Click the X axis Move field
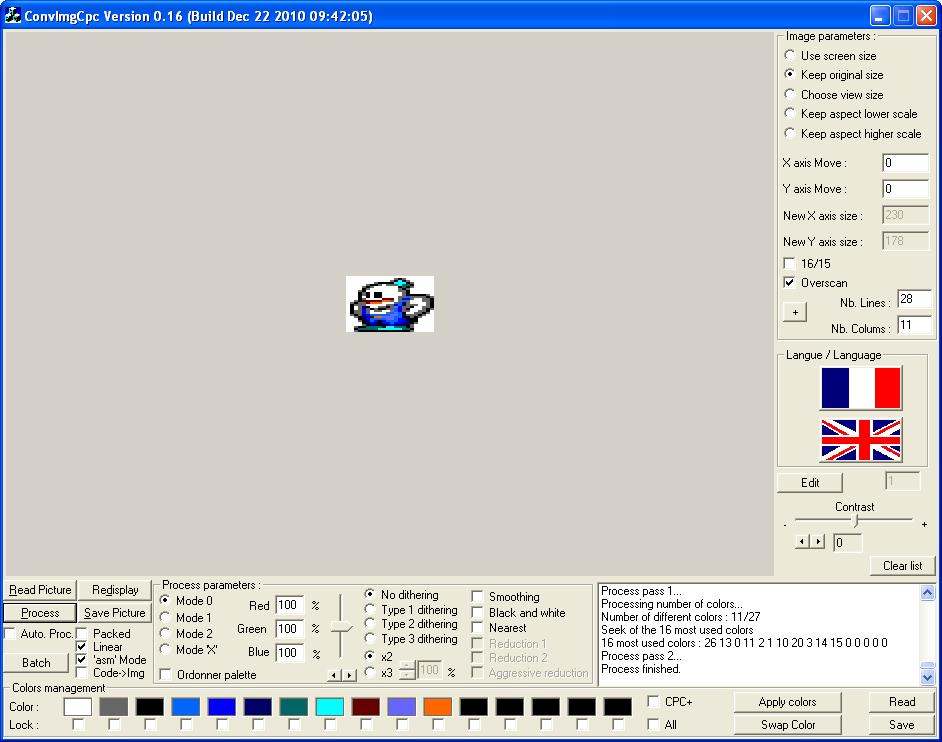Viewport: 942px width, 742px height. (905, 163)
